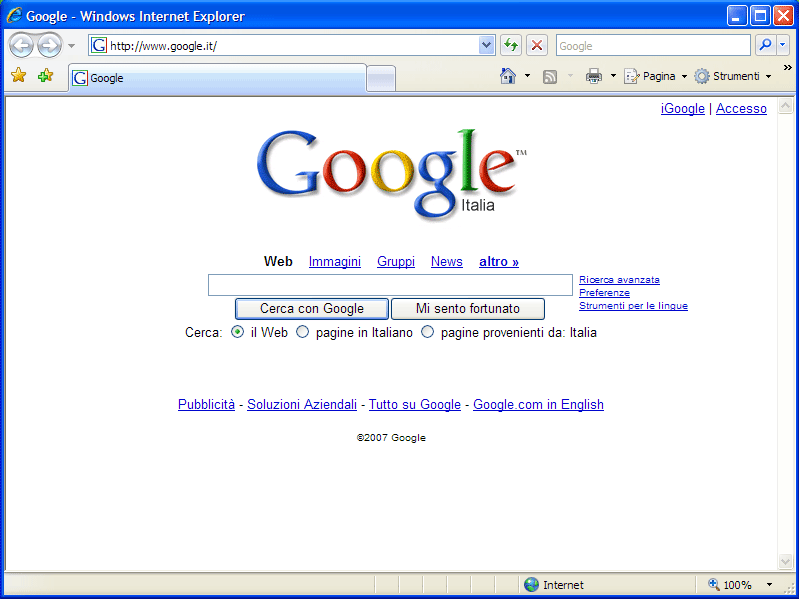Image resolution: width=799 pixels, height=599 pixels.
Task: Open a new blank tab
Action: [381, 79]
